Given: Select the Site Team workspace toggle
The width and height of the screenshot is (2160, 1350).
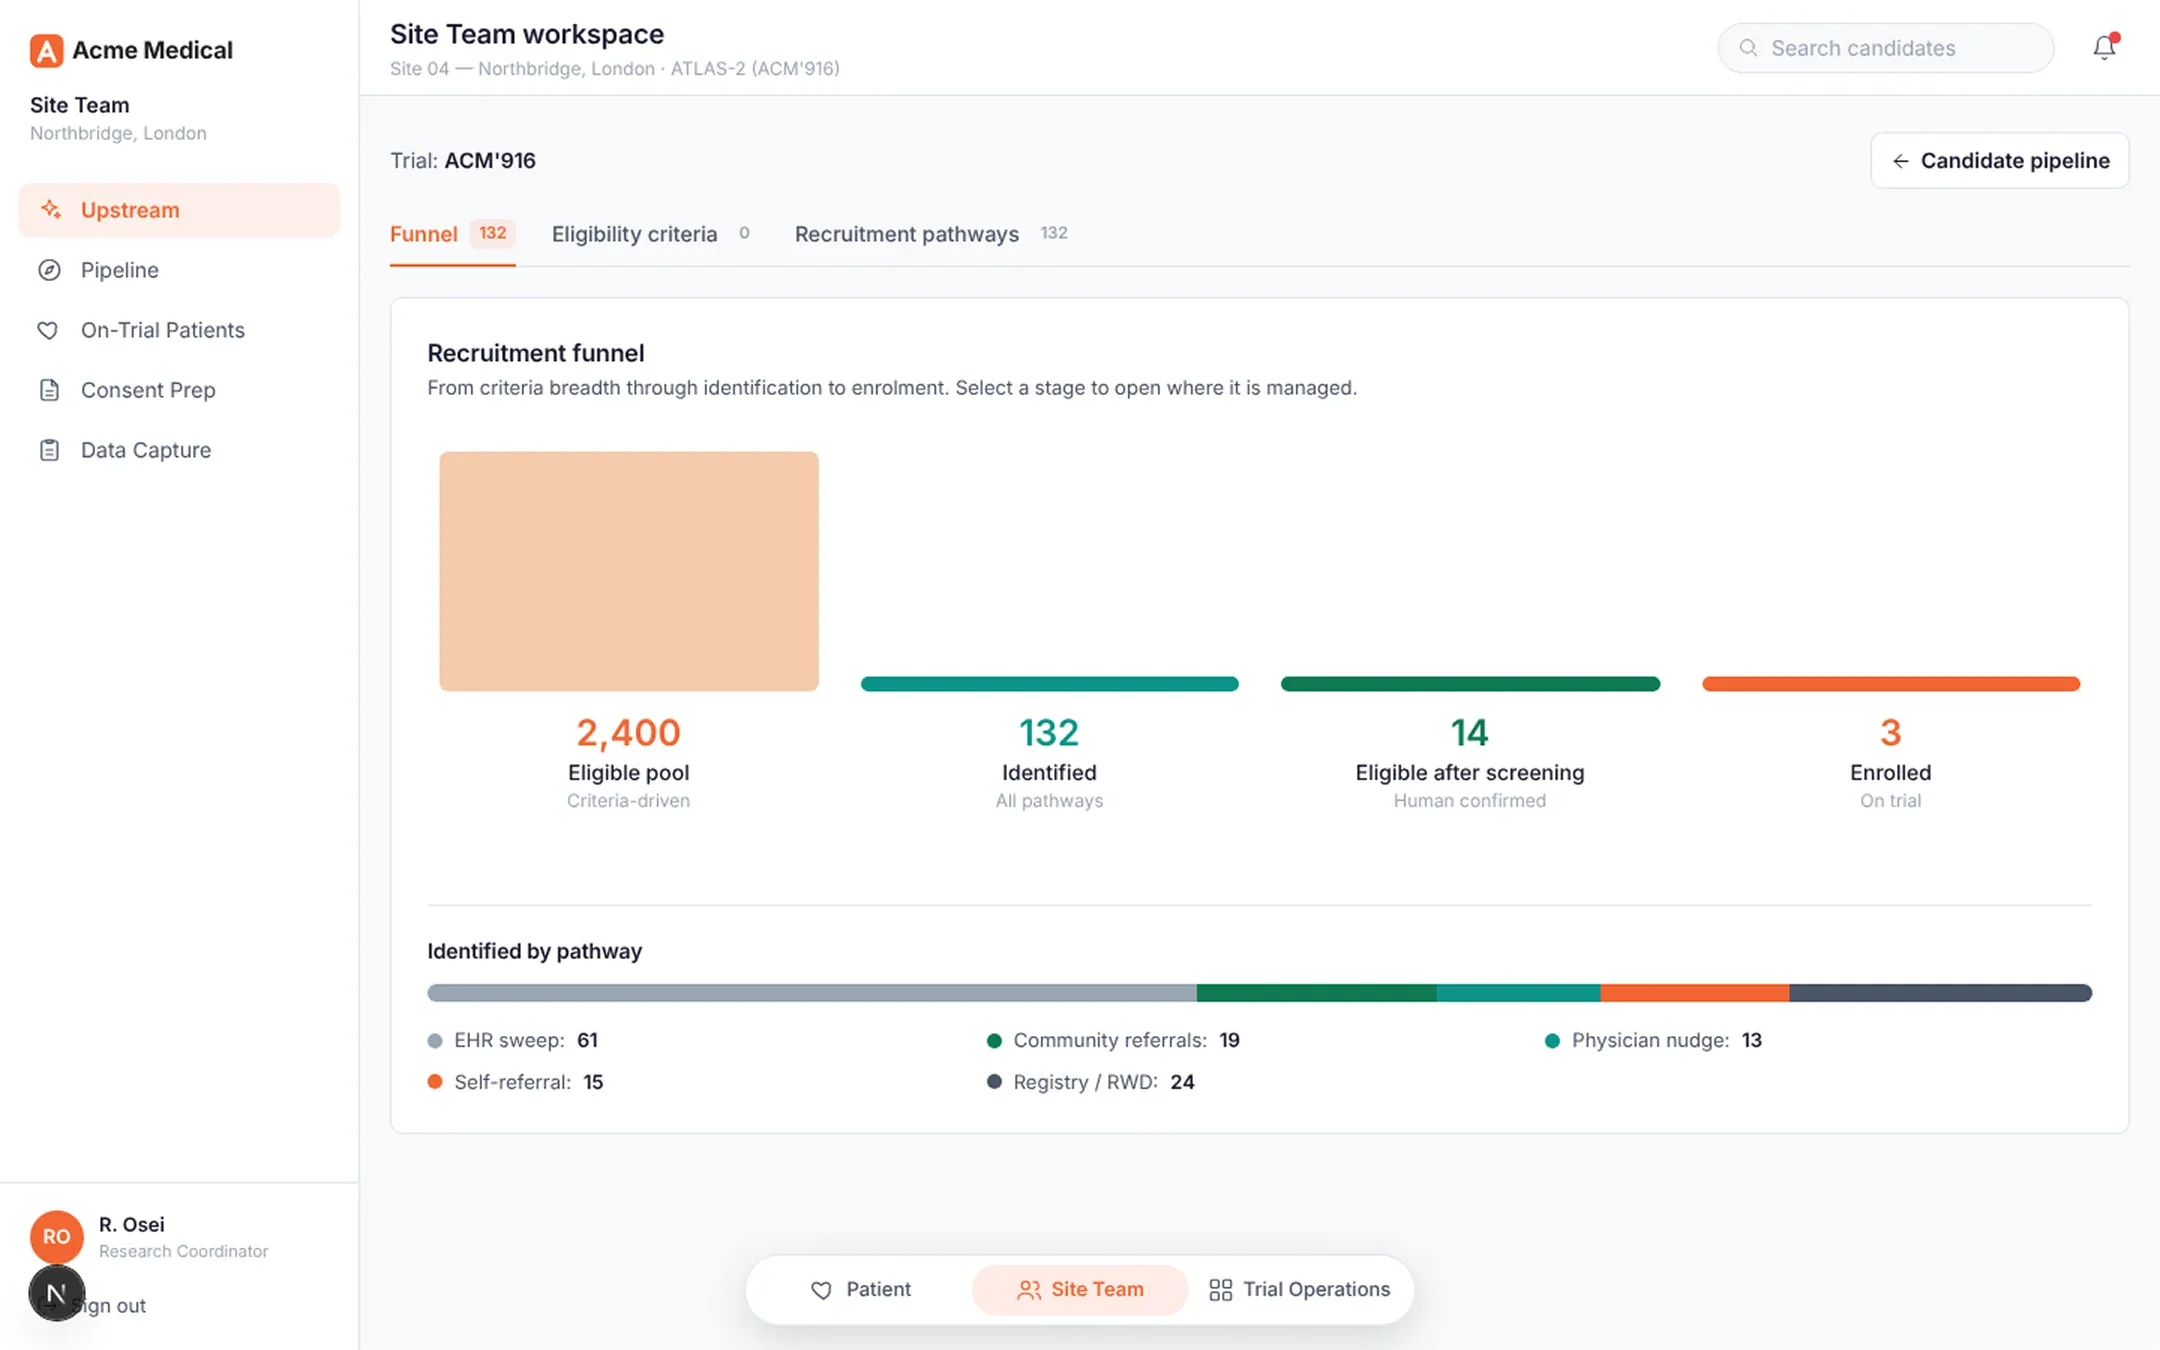Looking at the screenshot, I should tap(1080, 1289).
